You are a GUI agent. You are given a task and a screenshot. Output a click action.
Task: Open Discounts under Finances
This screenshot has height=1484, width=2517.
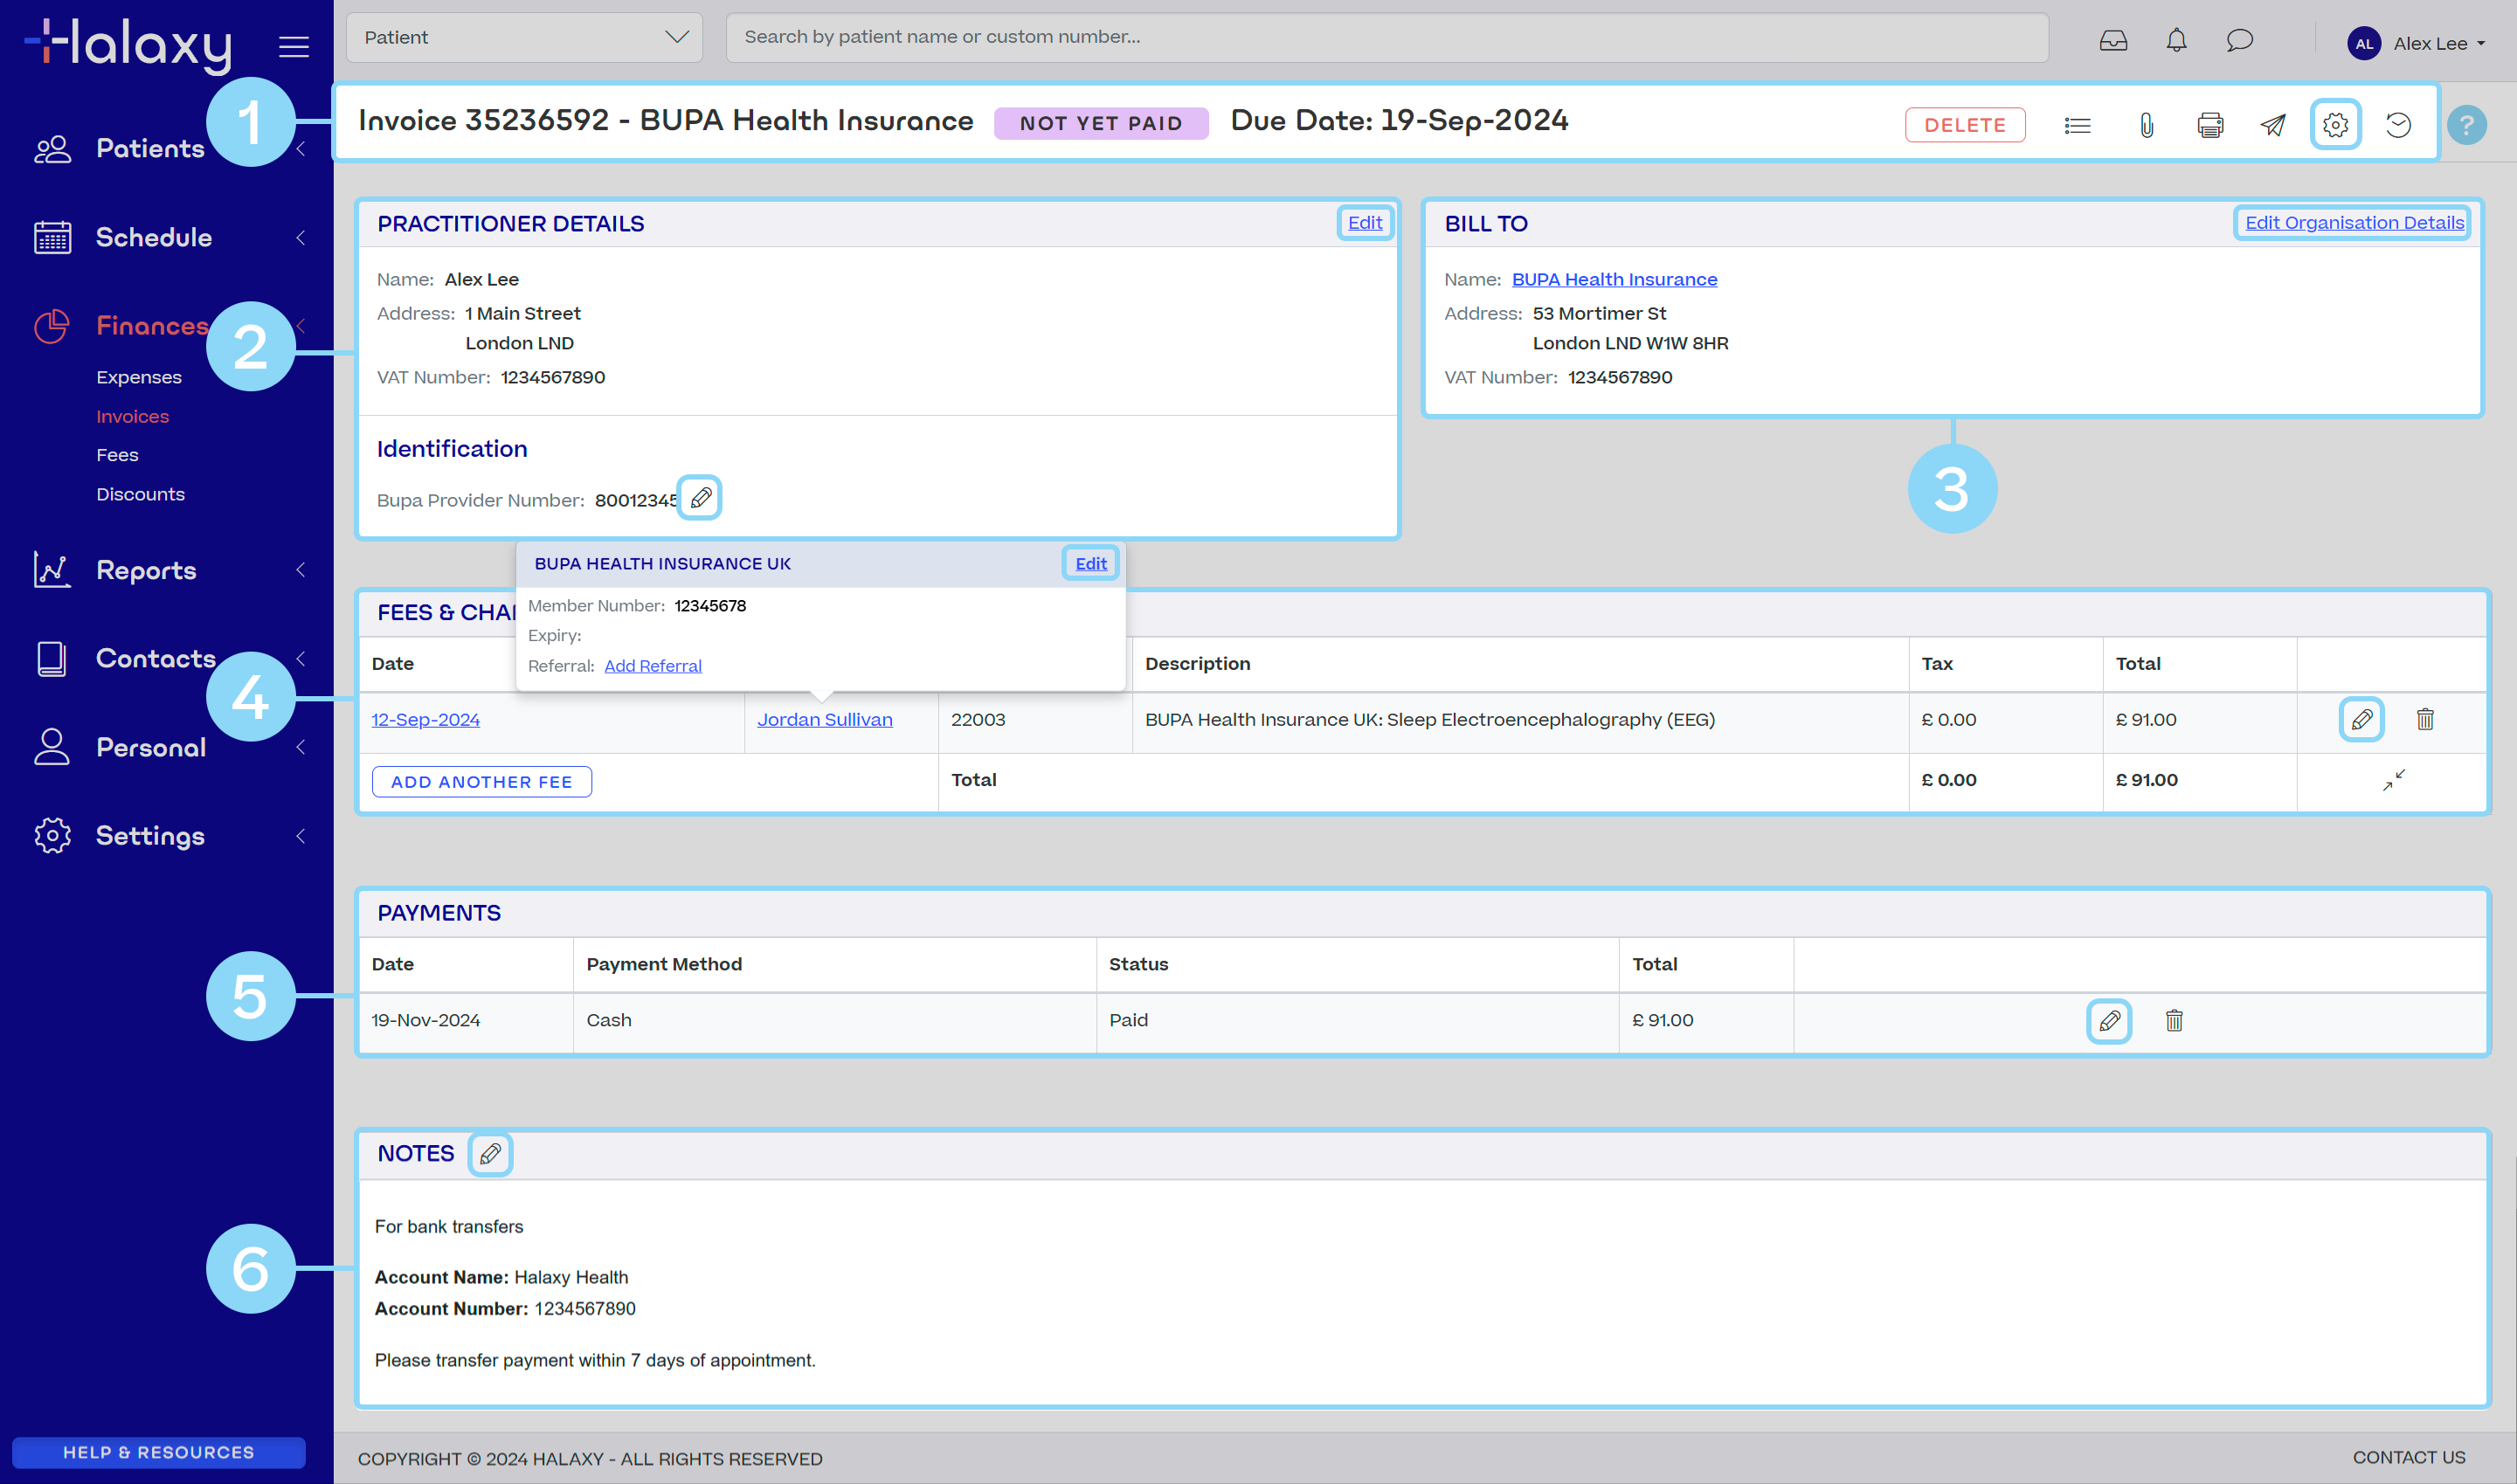pyautogui.click(x=140, y=494)
